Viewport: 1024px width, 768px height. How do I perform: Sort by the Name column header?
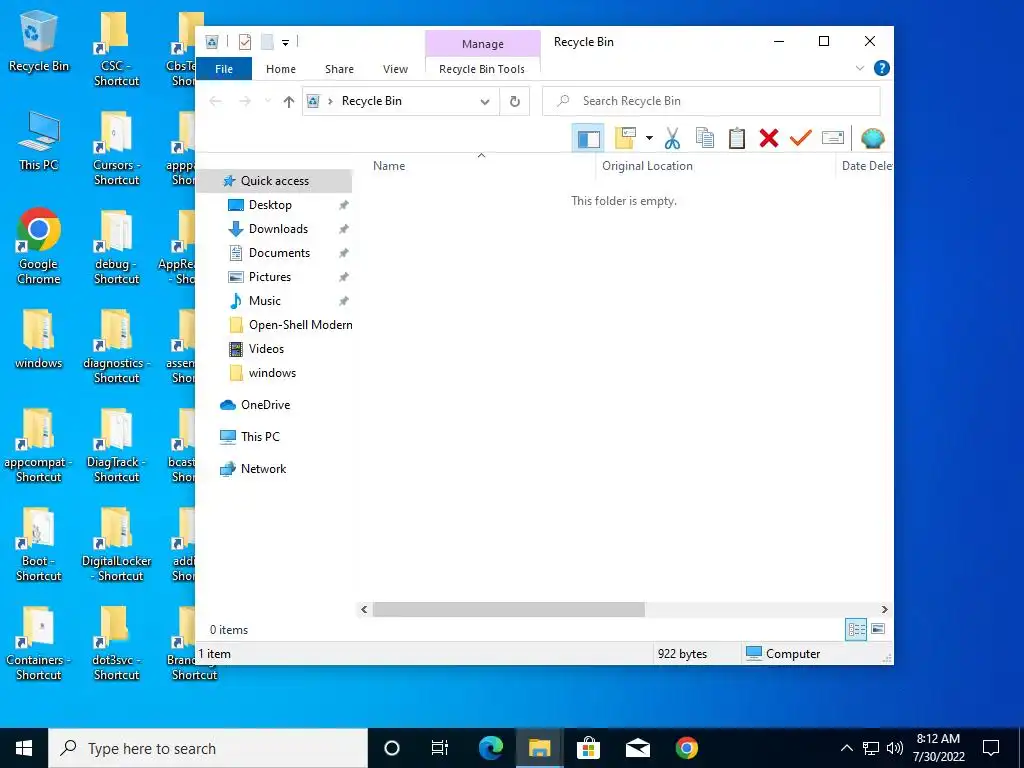(x=389, y=166)
